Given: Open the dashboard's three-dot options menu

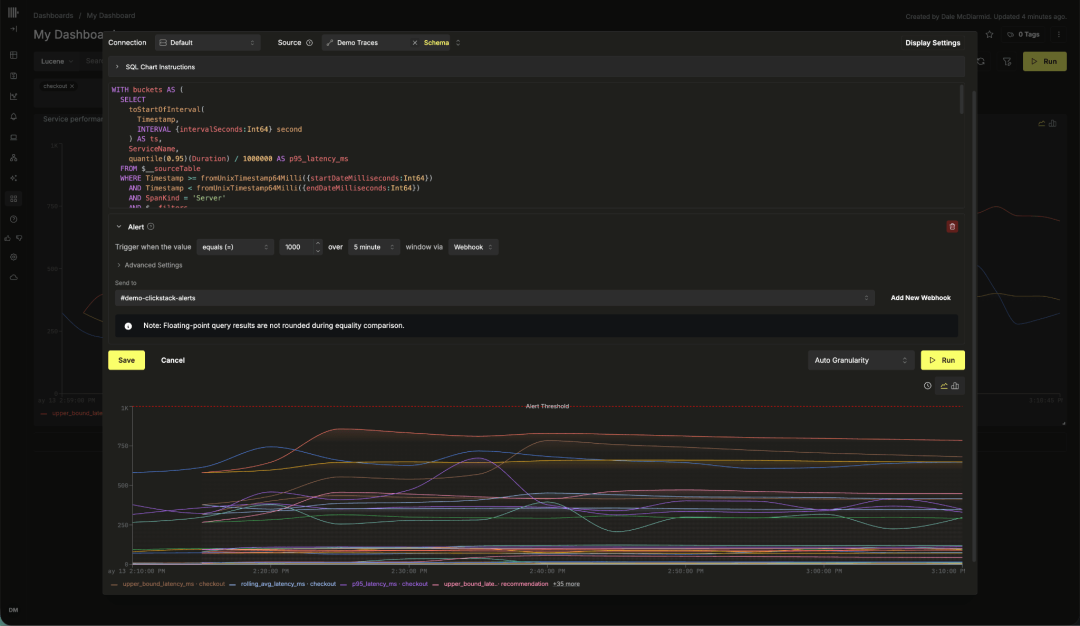Looking at the screenshot, I should point(1059,34).
